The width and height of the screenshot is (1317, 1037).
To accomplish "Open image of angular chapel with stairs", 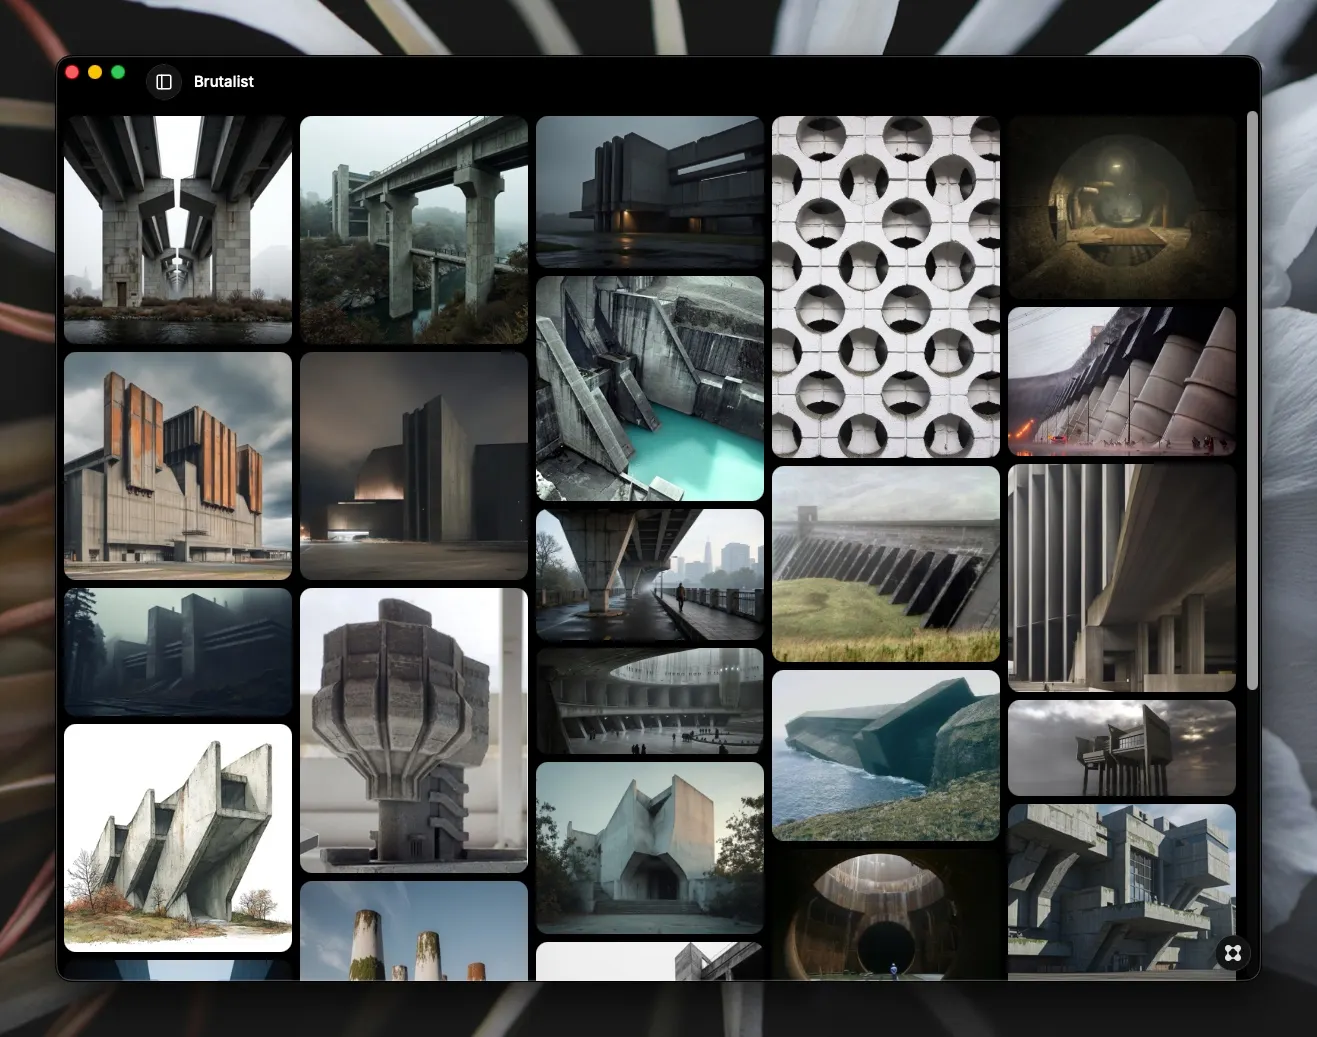I will (x=650, y=848).
